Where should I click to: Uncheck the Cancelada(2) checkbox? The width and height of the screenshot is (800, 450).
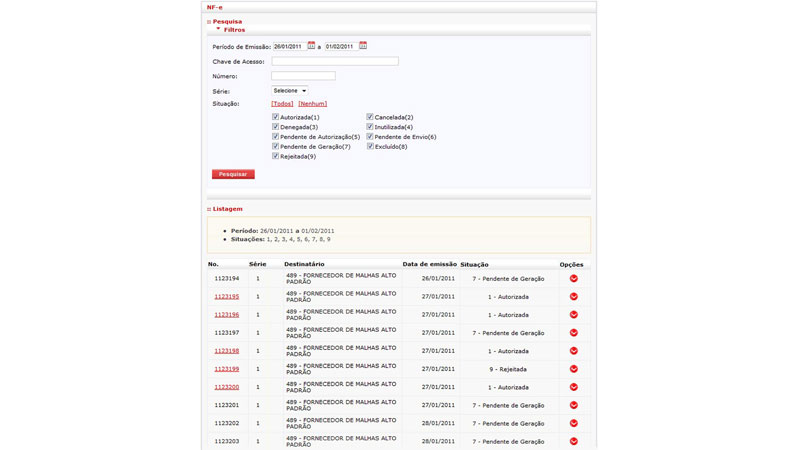370,117
